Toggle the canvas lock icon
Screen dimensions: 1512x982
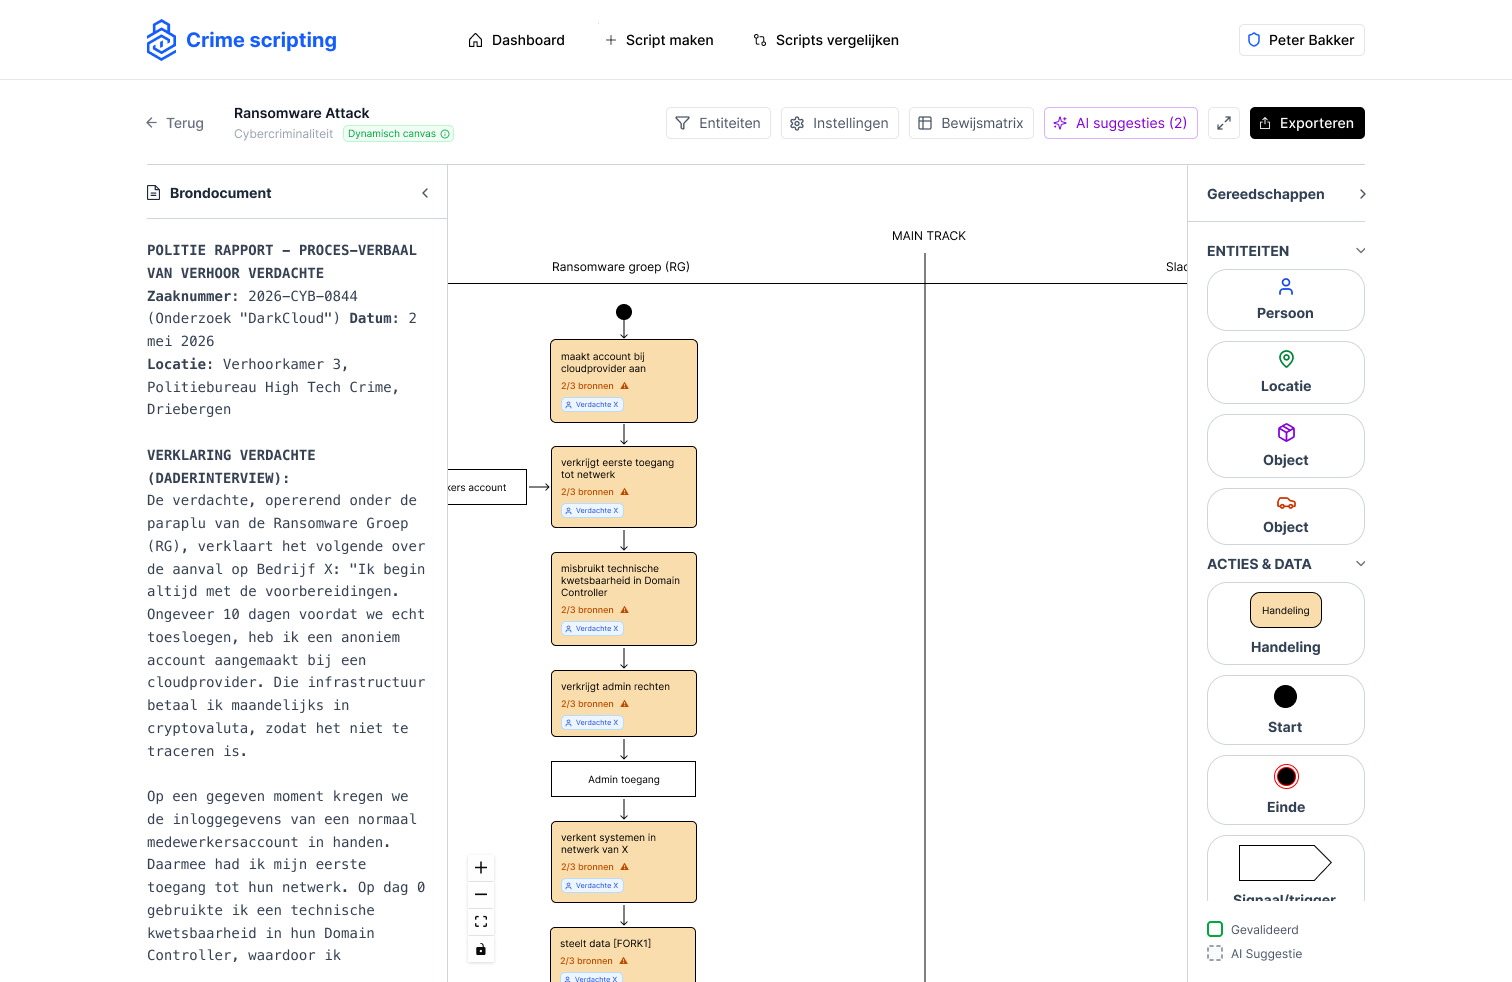tap(481, 949)
